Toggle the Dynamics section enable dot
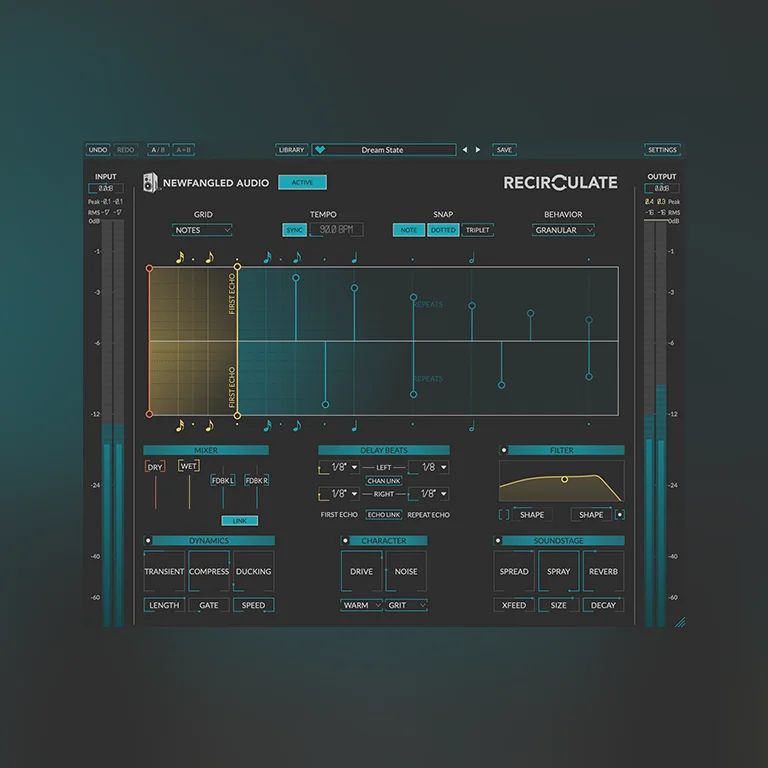The image size is (768, 768). tap(148, 540)
